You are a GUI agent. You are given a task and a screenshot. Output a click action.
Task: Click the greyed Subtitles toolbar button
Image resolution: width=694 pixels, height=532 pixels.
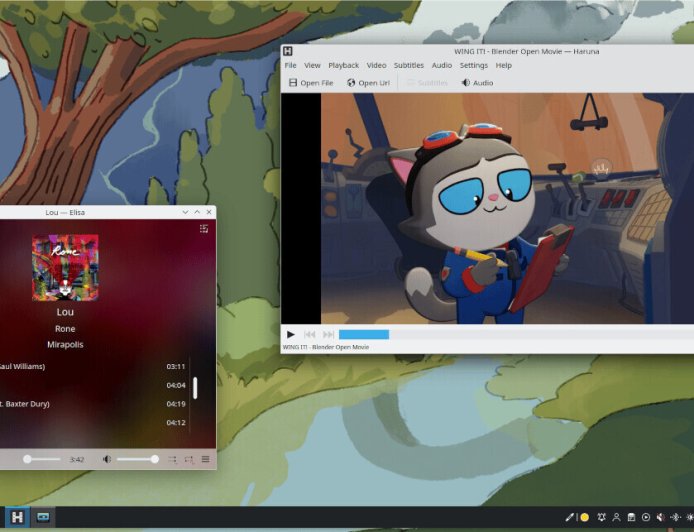427,83
